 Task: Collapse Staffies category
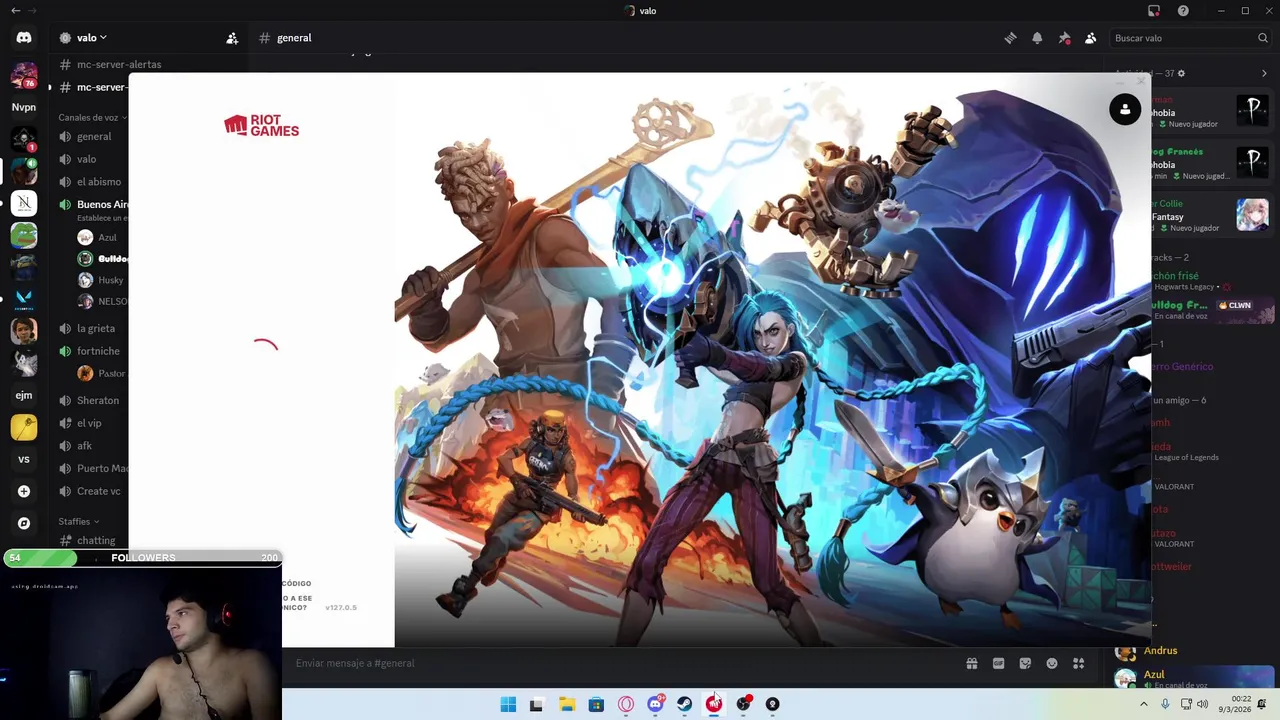(78, 521)
